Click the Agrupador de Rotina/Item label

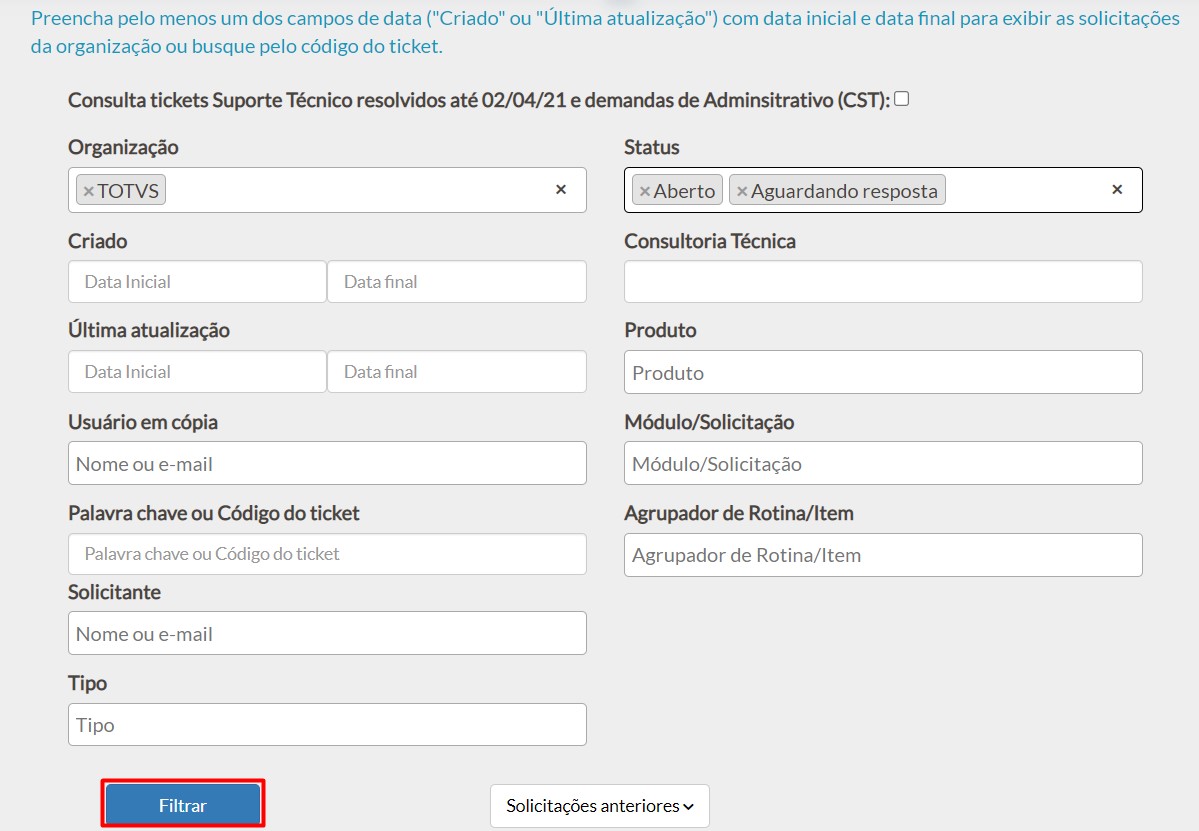tap(739, 514)
